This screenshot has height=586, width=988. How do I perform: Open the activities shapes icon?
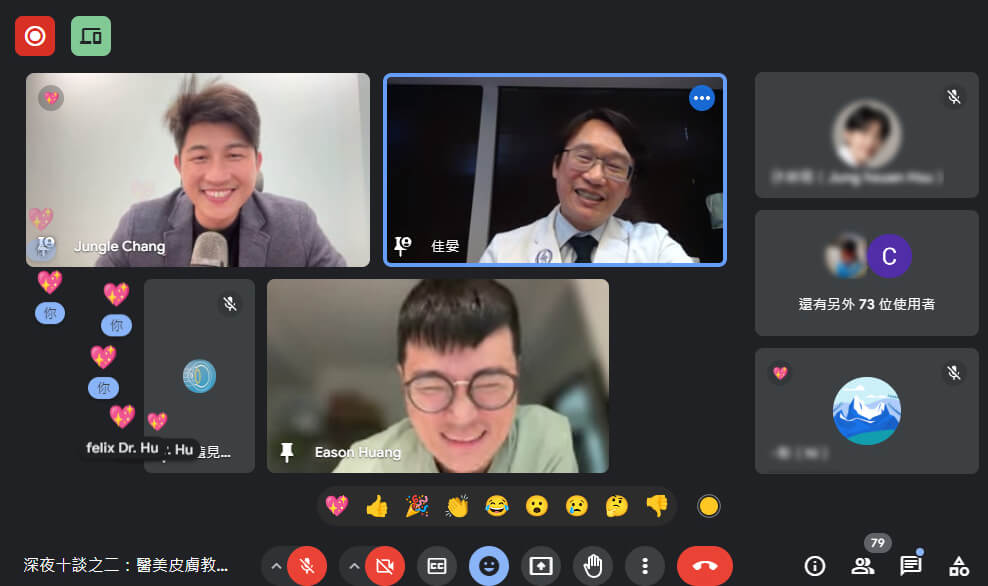coord(958,566)
